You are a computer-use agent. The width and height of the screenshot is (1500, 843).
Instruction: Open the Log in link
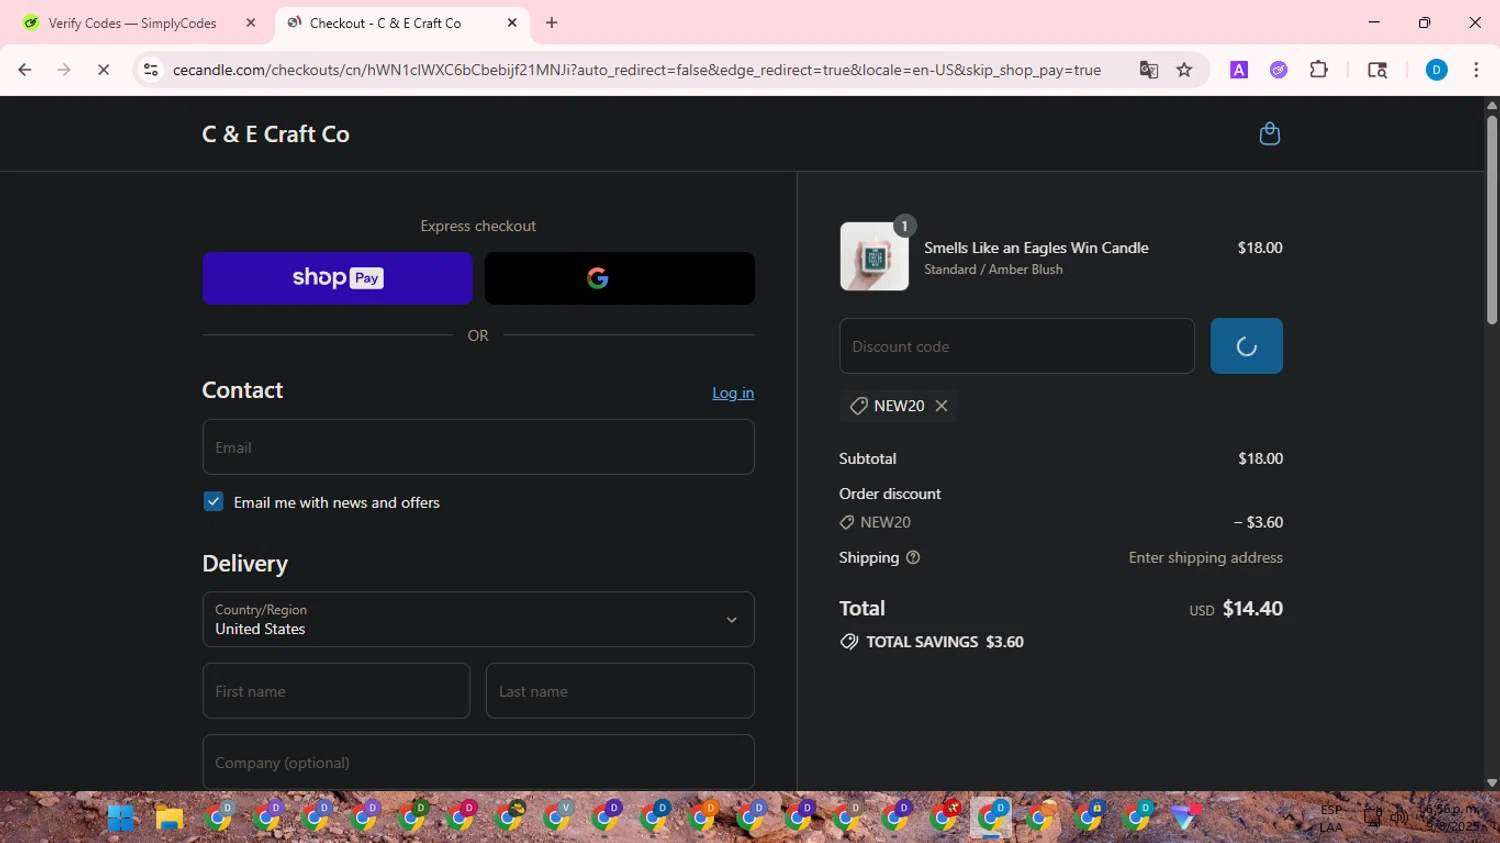733,393
